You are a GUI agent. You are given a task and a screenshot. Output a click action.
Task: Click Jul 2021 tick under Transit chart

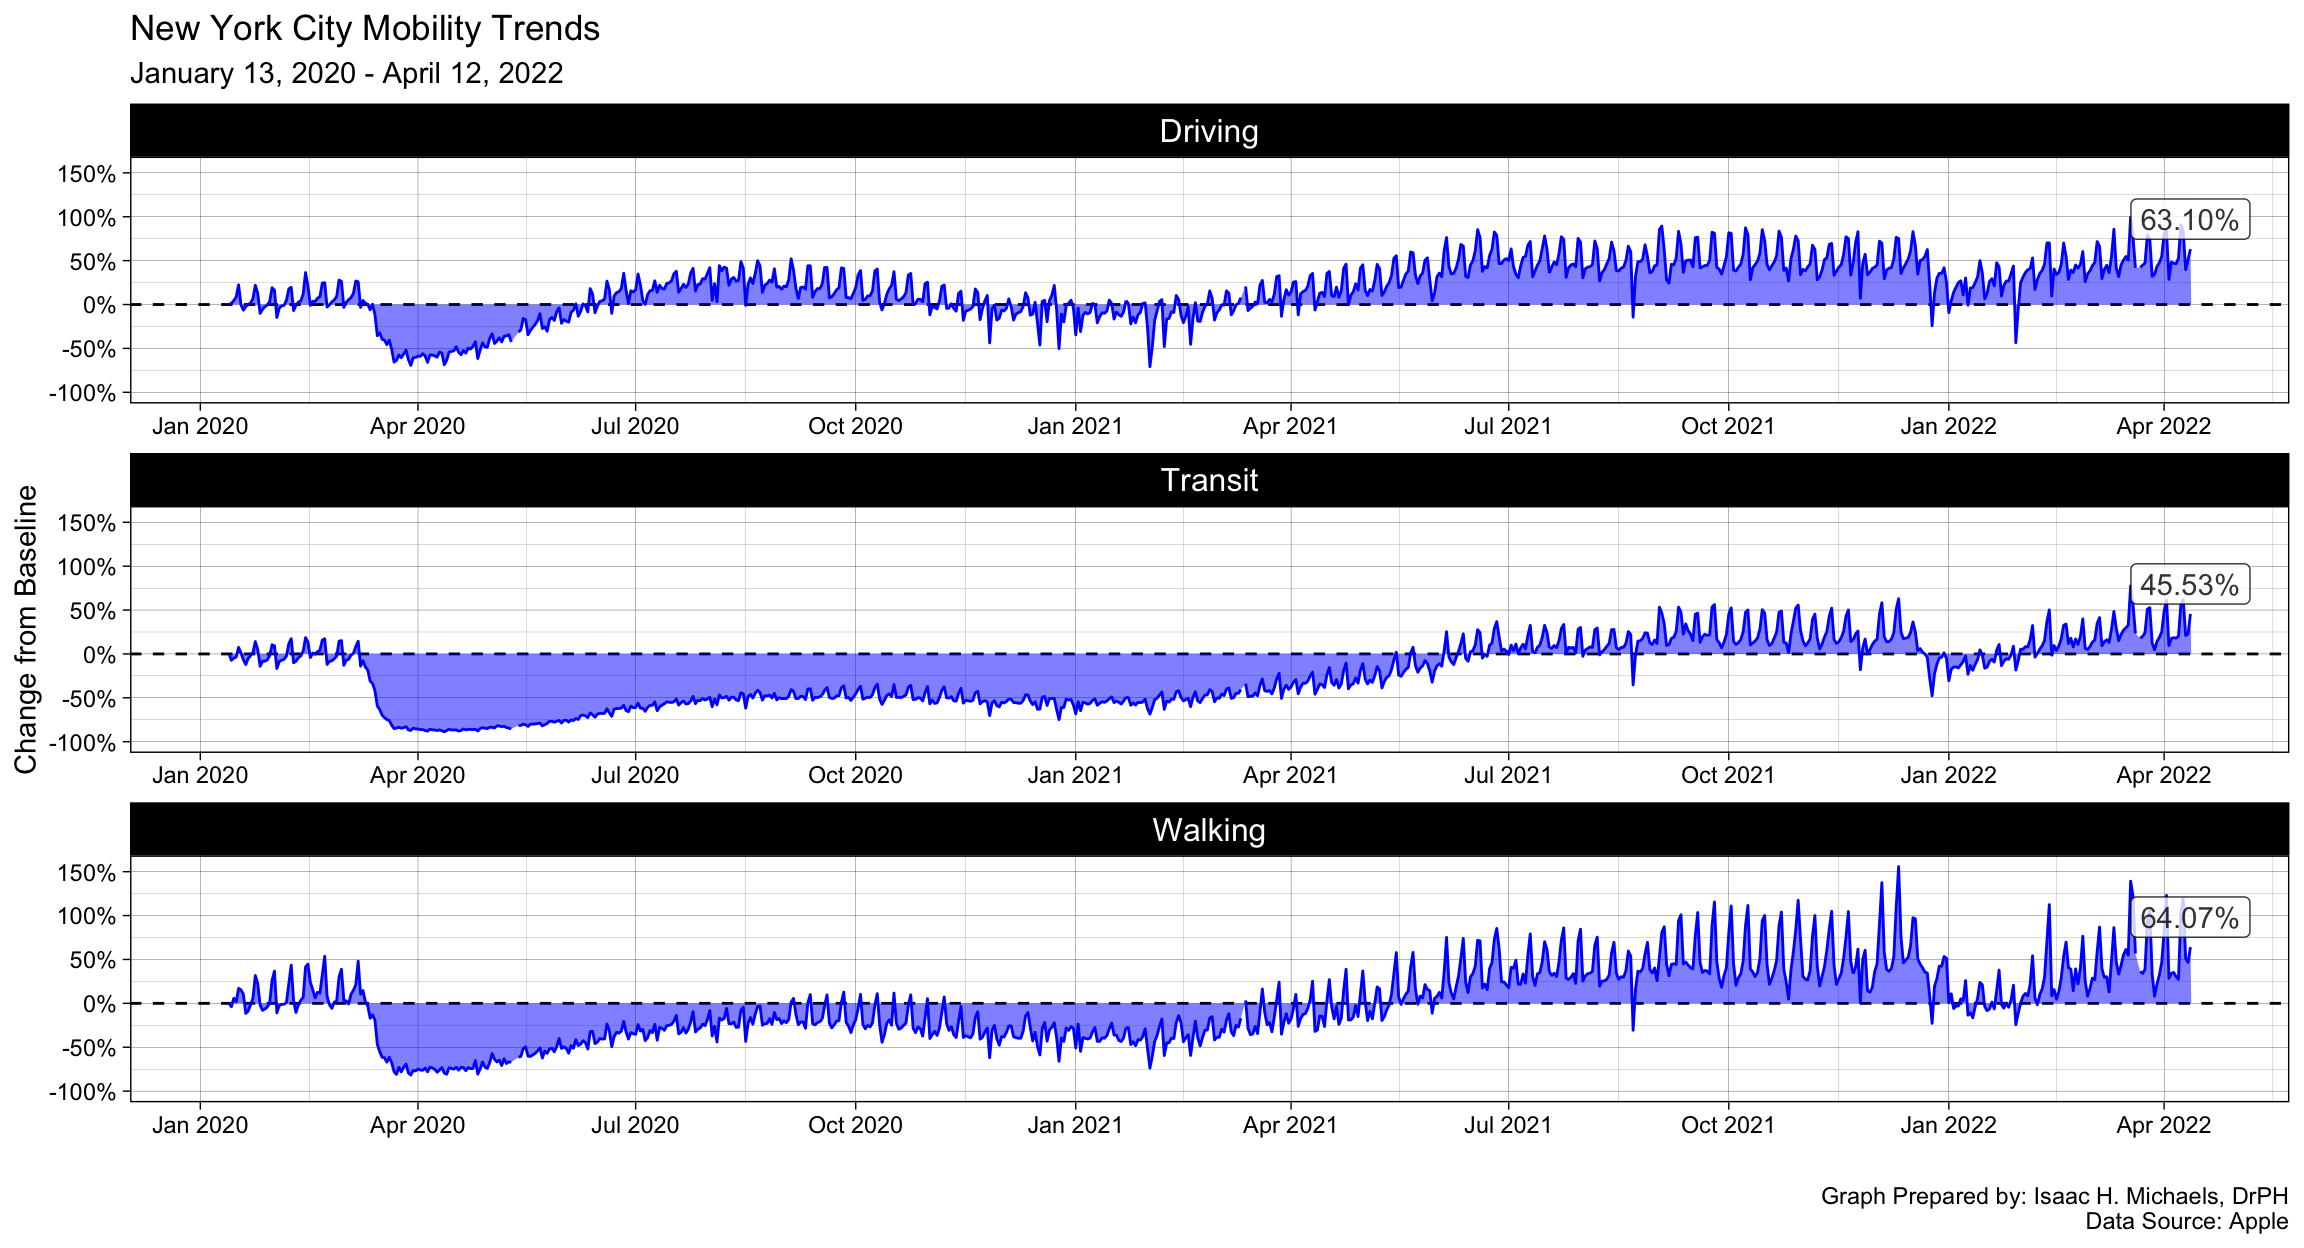click(1508, 776)
